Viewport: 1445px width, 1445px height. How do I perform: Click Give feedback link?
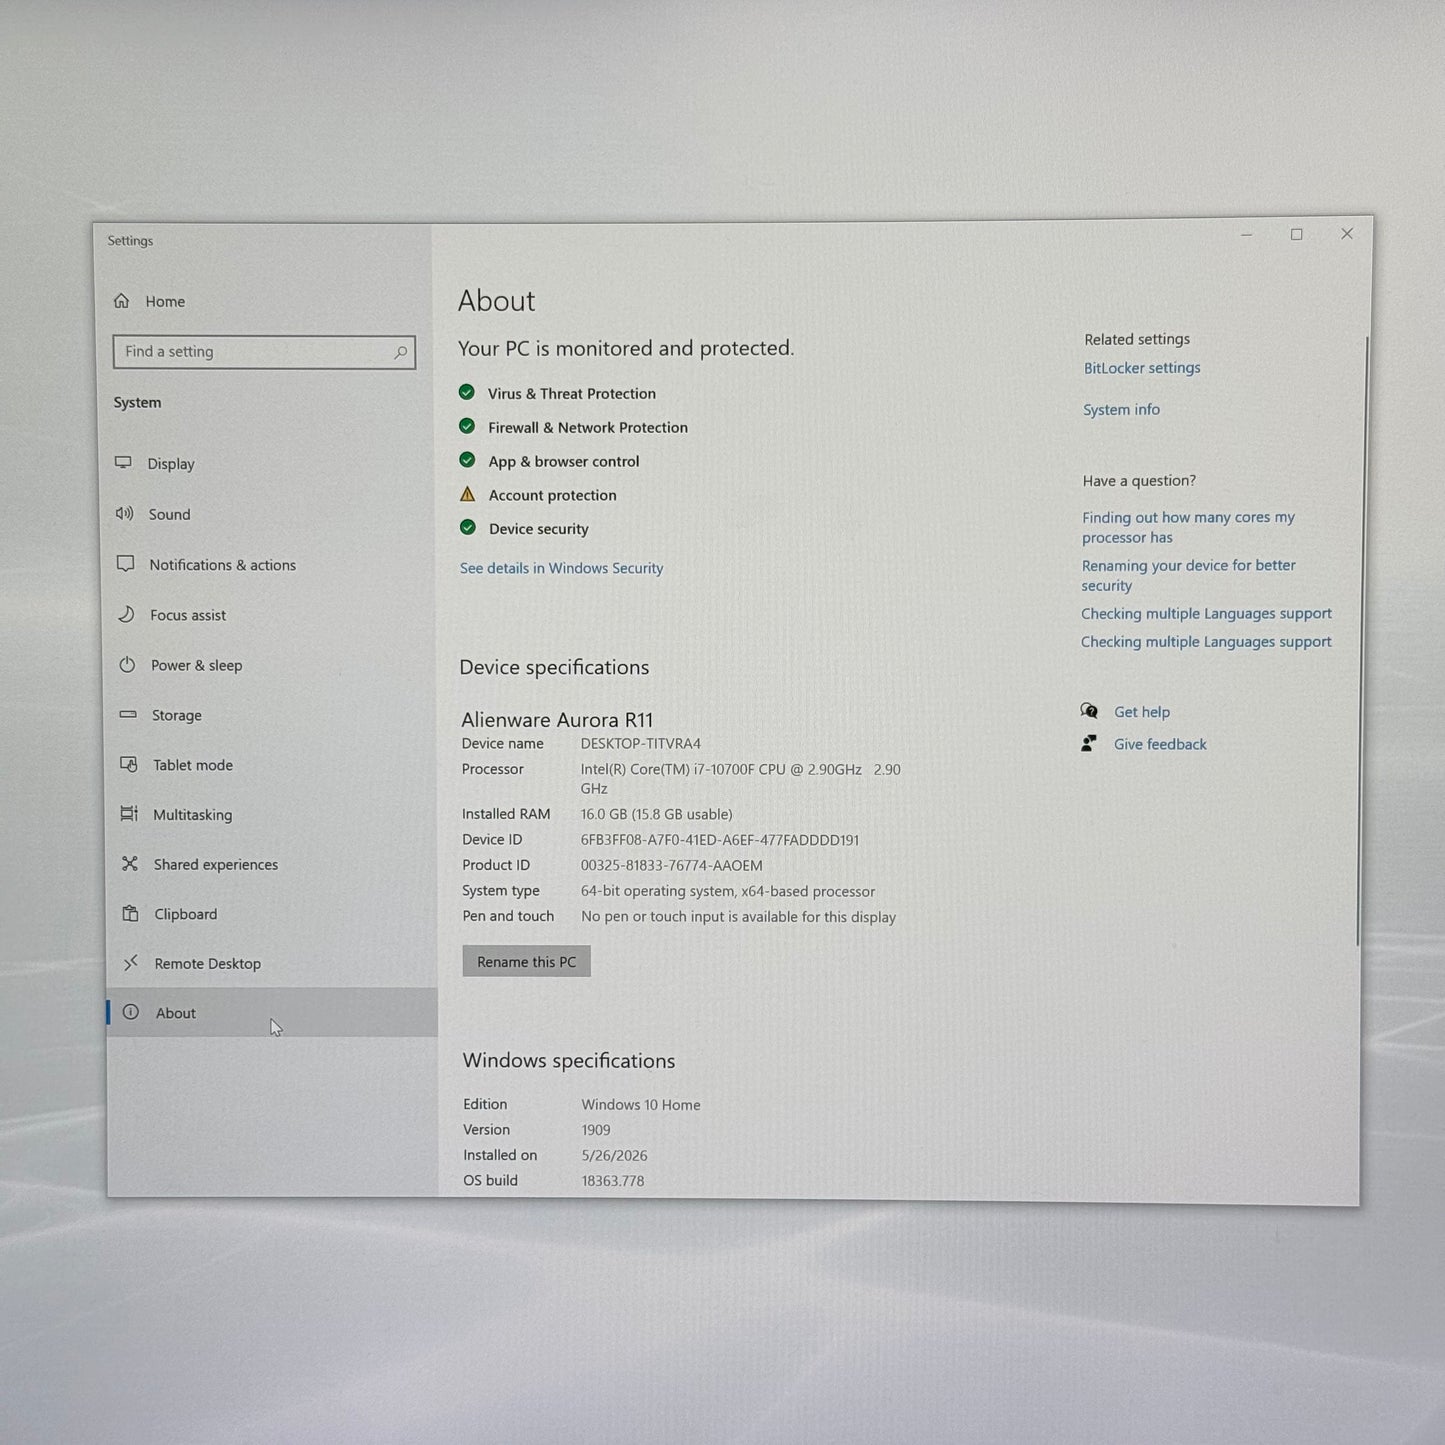pos(1160,744)
